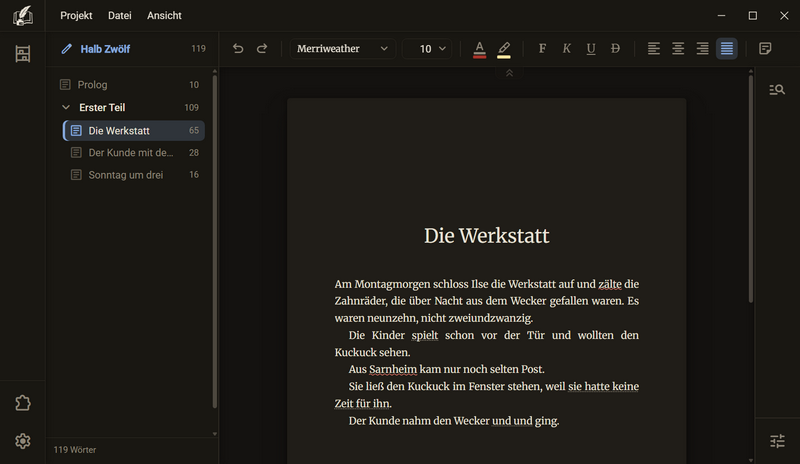Open the plugins puzzle piece icon
Image resolution: width=800 pixels, height=464 pixels.
point(22,403)
